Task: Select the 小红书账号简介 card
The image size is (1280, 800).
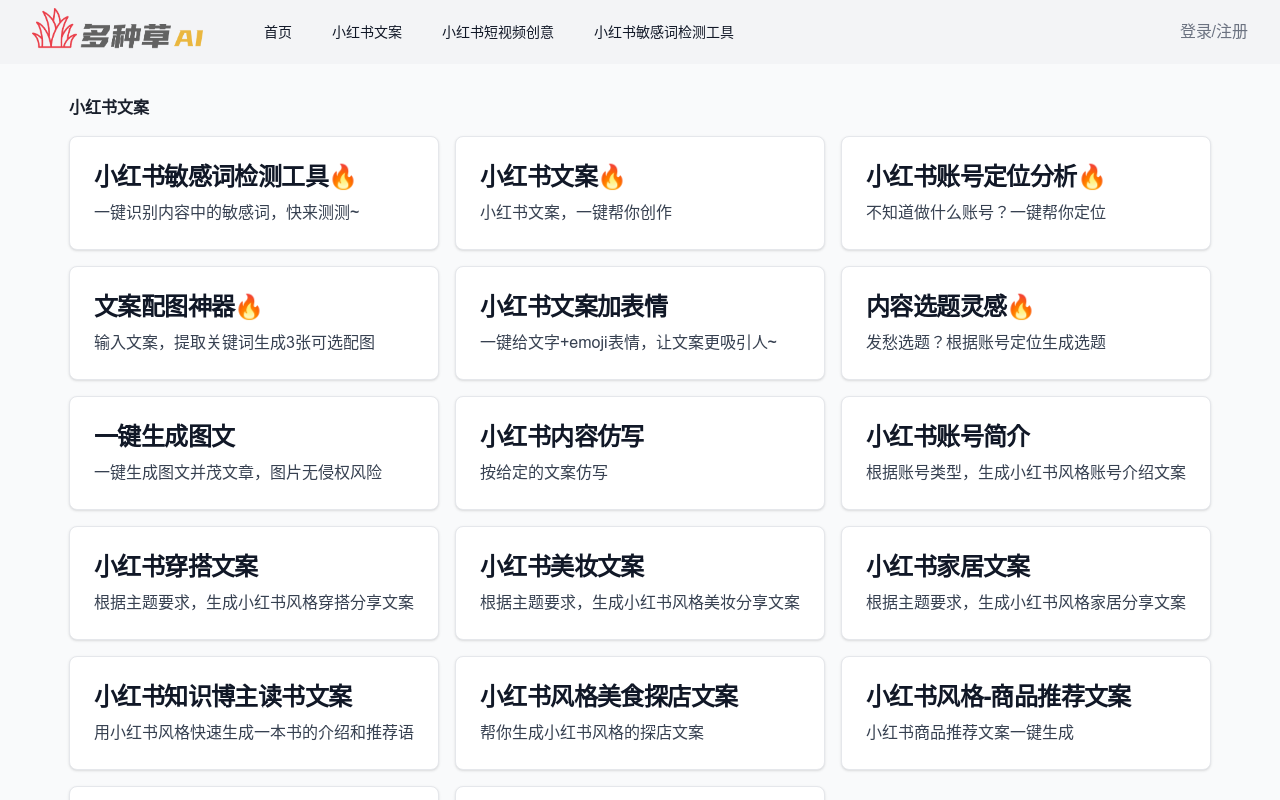Action: [x=1026, y=453]
